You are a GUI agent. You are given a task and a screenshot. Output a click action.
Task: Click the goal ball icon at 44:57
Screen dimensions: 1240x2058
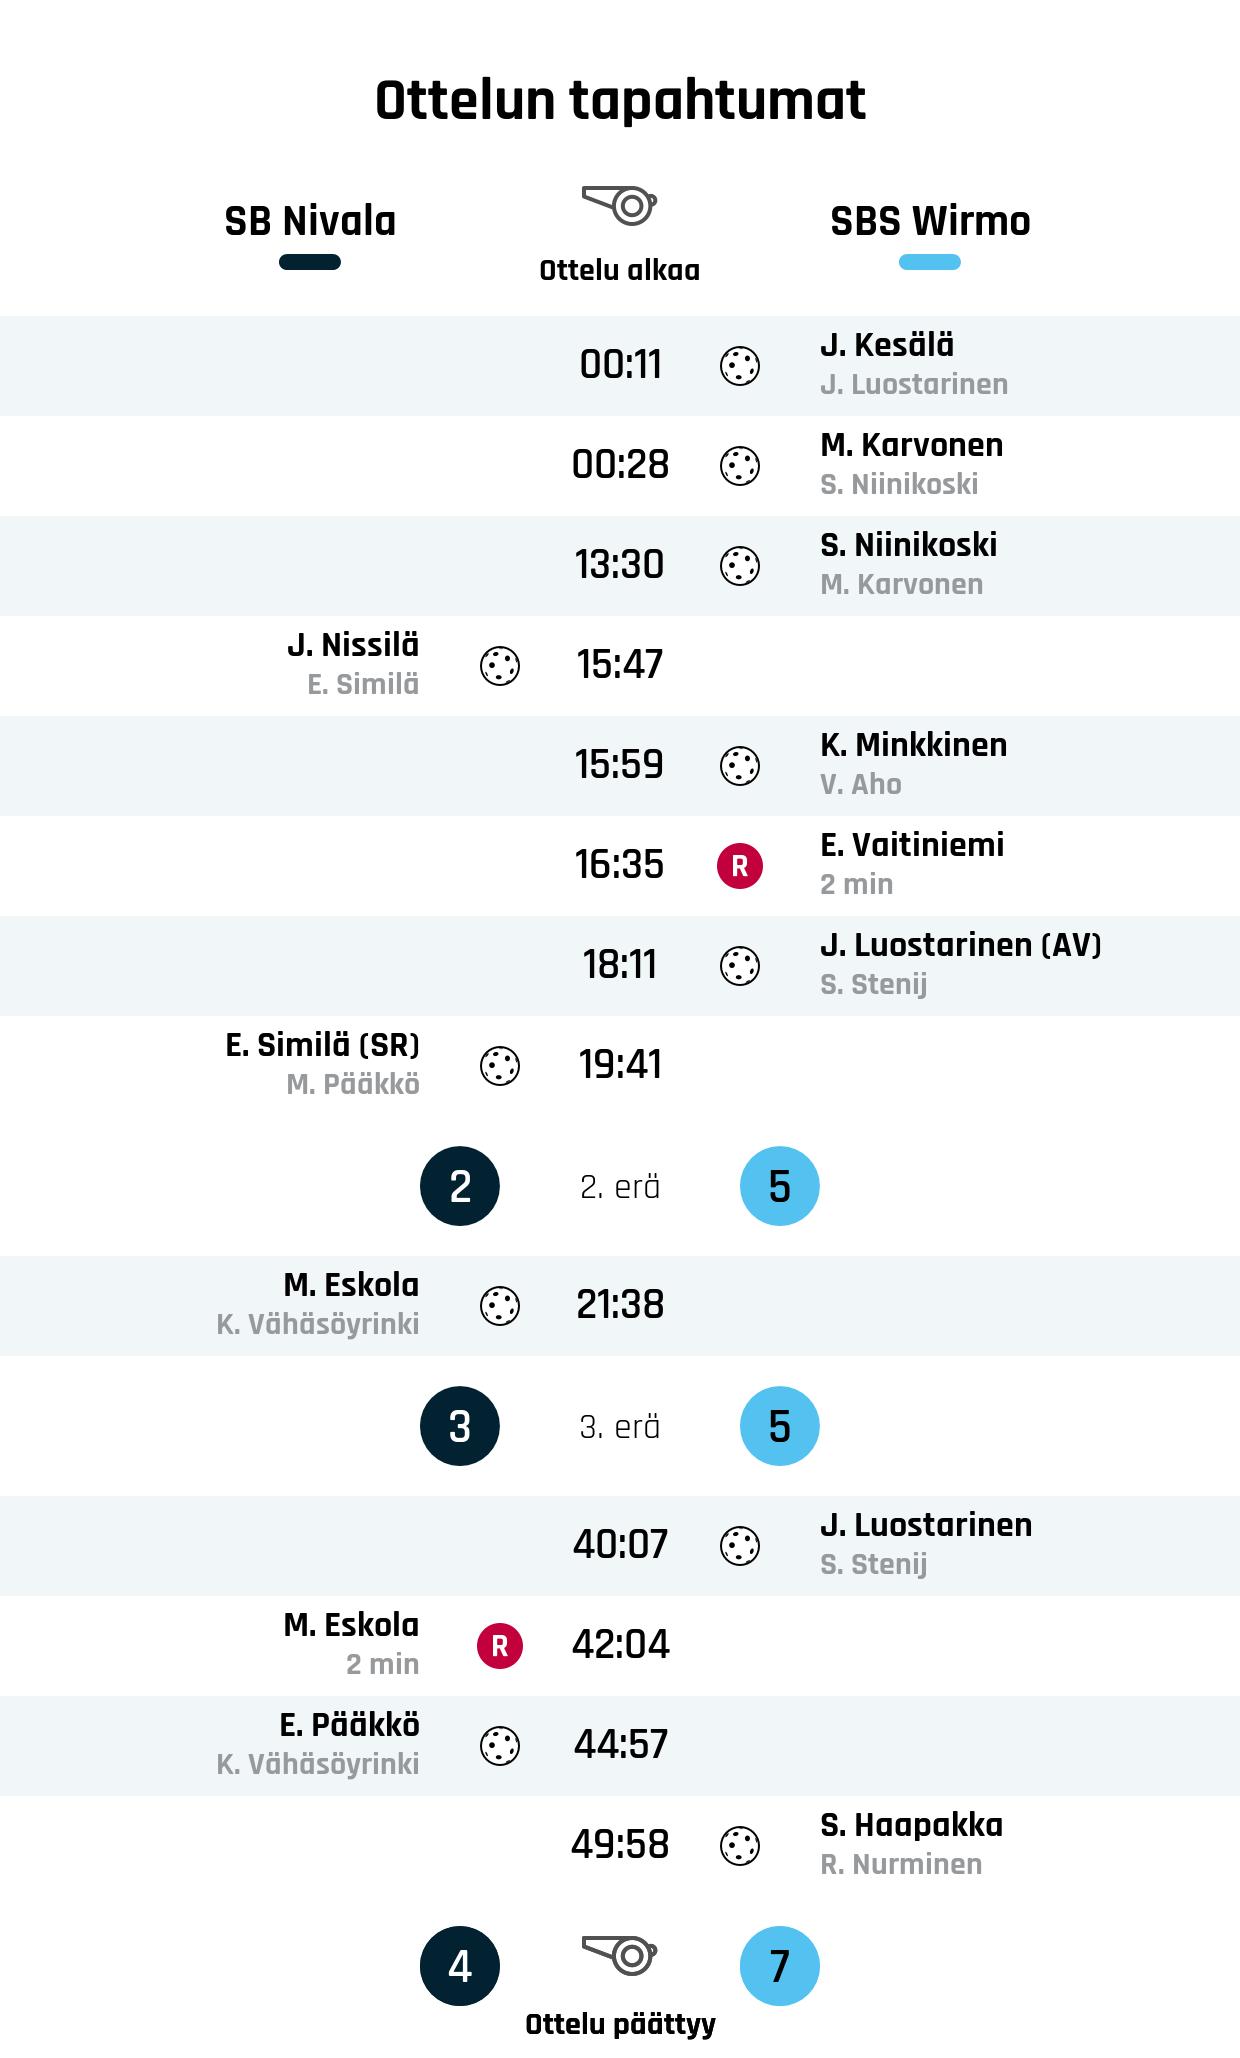[500, 1746]
